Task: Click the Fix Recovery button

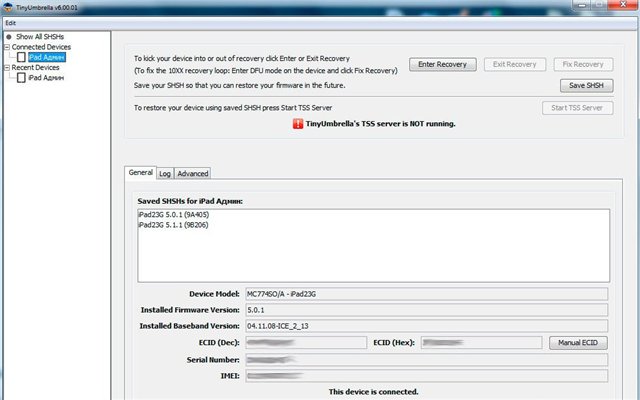Action: point(583,64)
